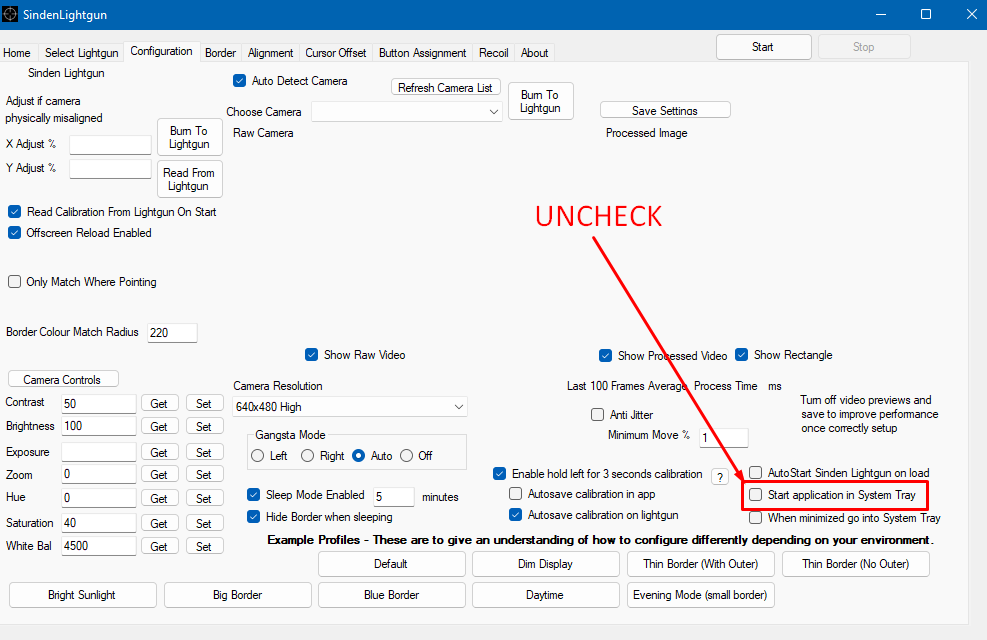Disable Show Raw Video checkbox
The width and height of the screenshot is (987, 640).
312,354
